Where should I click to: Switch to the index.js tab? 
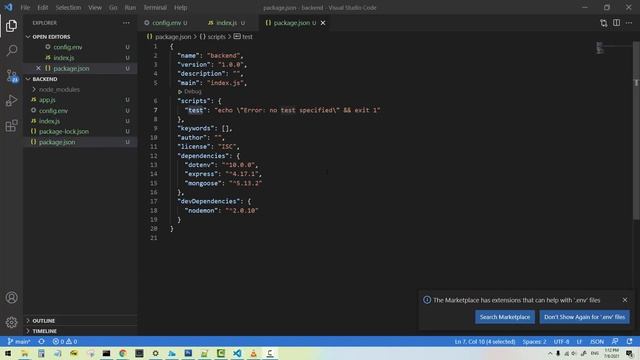coord(229,23)
